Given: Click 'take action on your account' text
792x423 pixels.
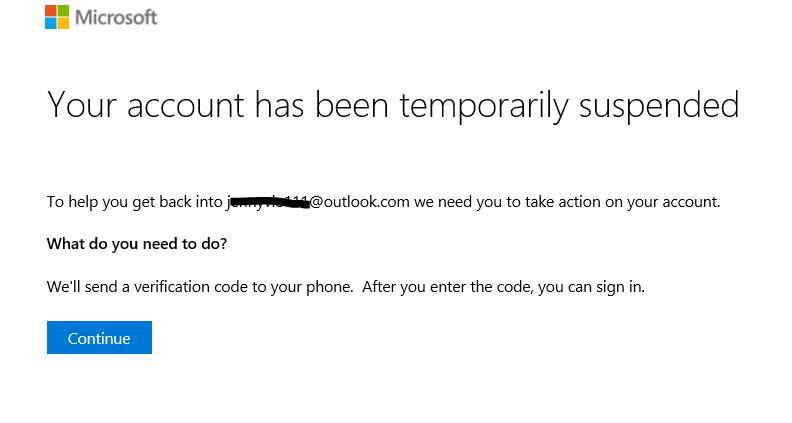Looking at the screenshot, I should pyautogui.click(x=622, y=202).
